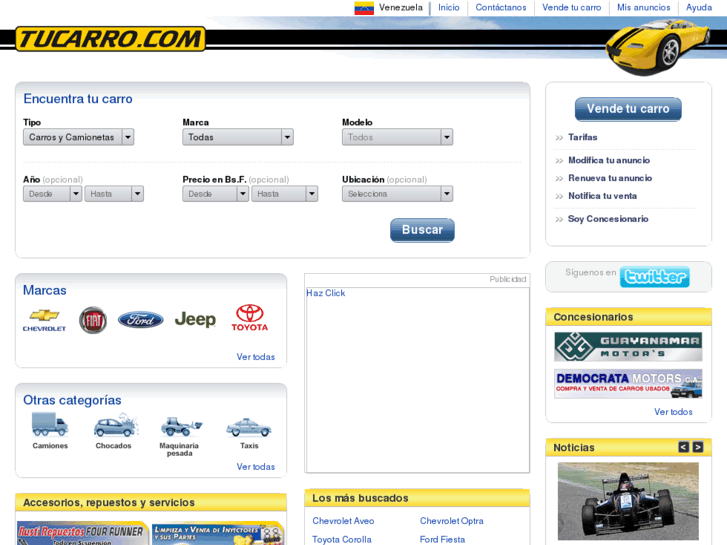
Task: Open the Chevrolet Optra search link
Action: point(452,521)
